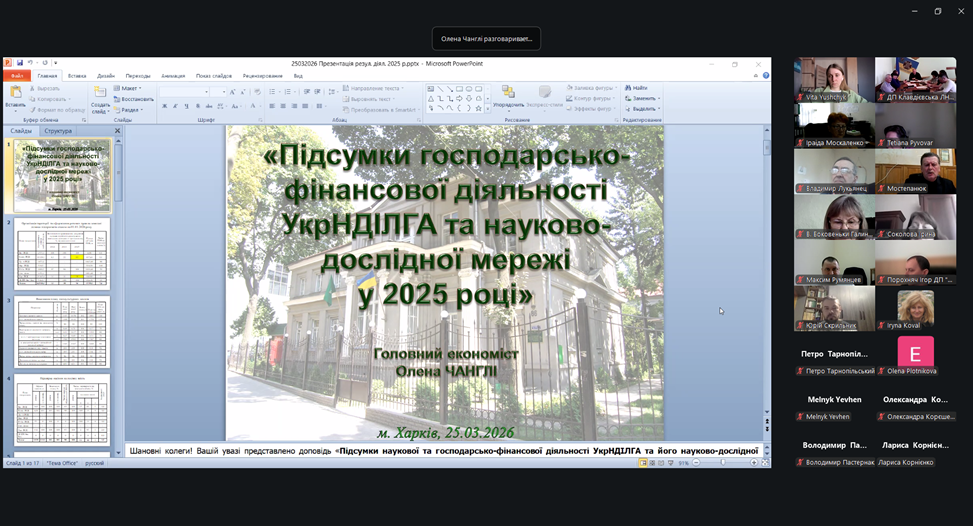Select slide 3 thumbnail in slides pane
The width and height of the screenshot is (973, 526).
point(62,331)
